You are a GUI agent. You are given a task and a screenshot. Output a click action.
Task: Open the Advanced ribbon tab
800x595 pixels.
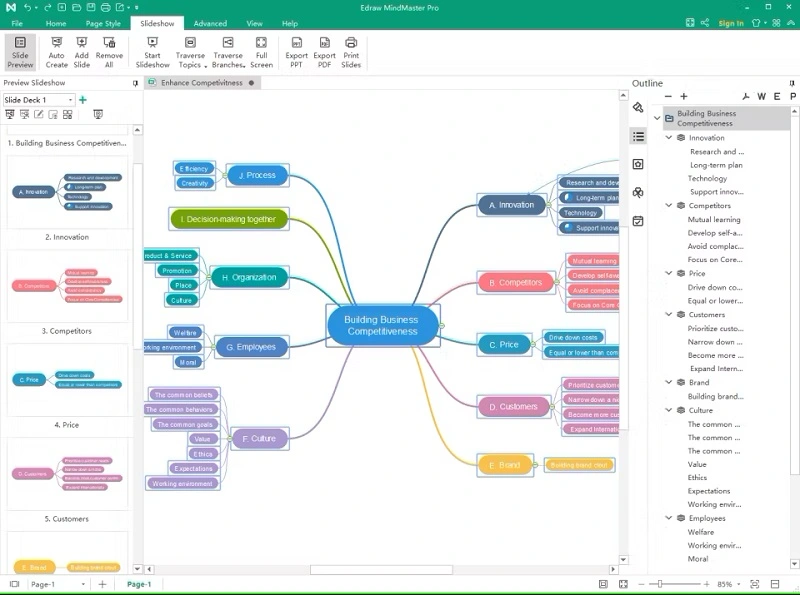coord(210,23)
